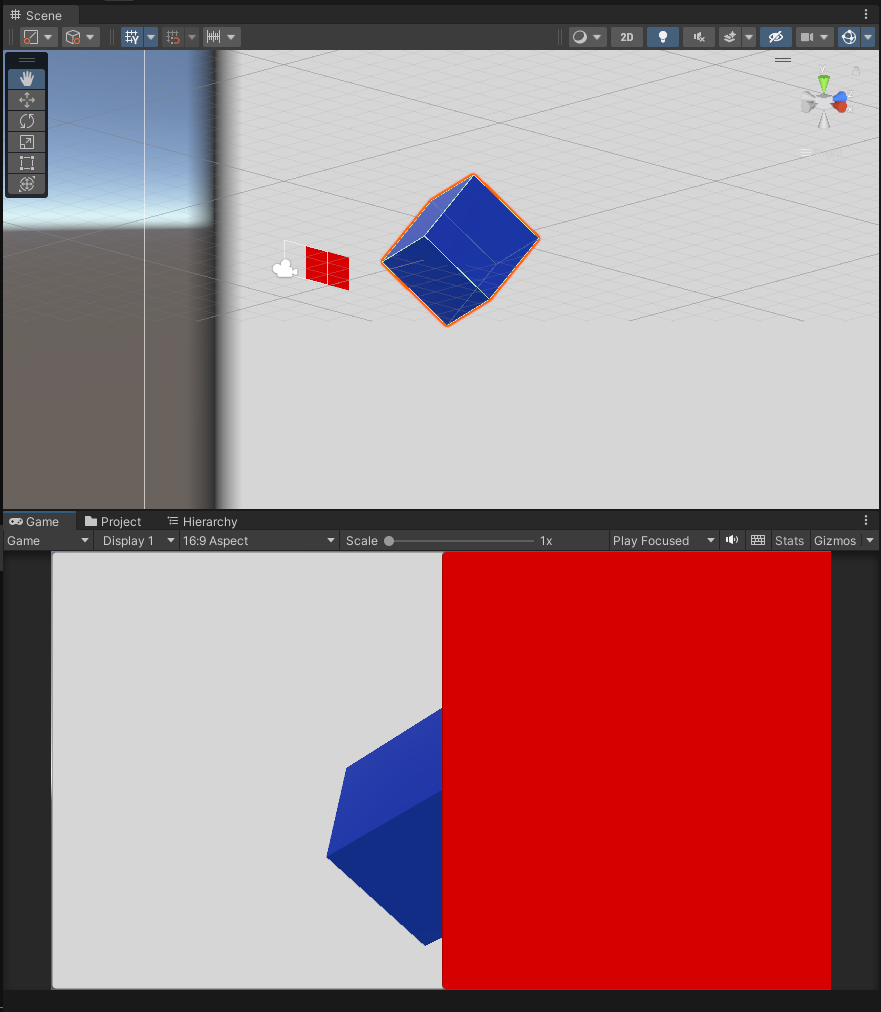The width and height of the screenshot is (881, 1012).
Task: Select the Rotate tool
Action: (26, 120)
